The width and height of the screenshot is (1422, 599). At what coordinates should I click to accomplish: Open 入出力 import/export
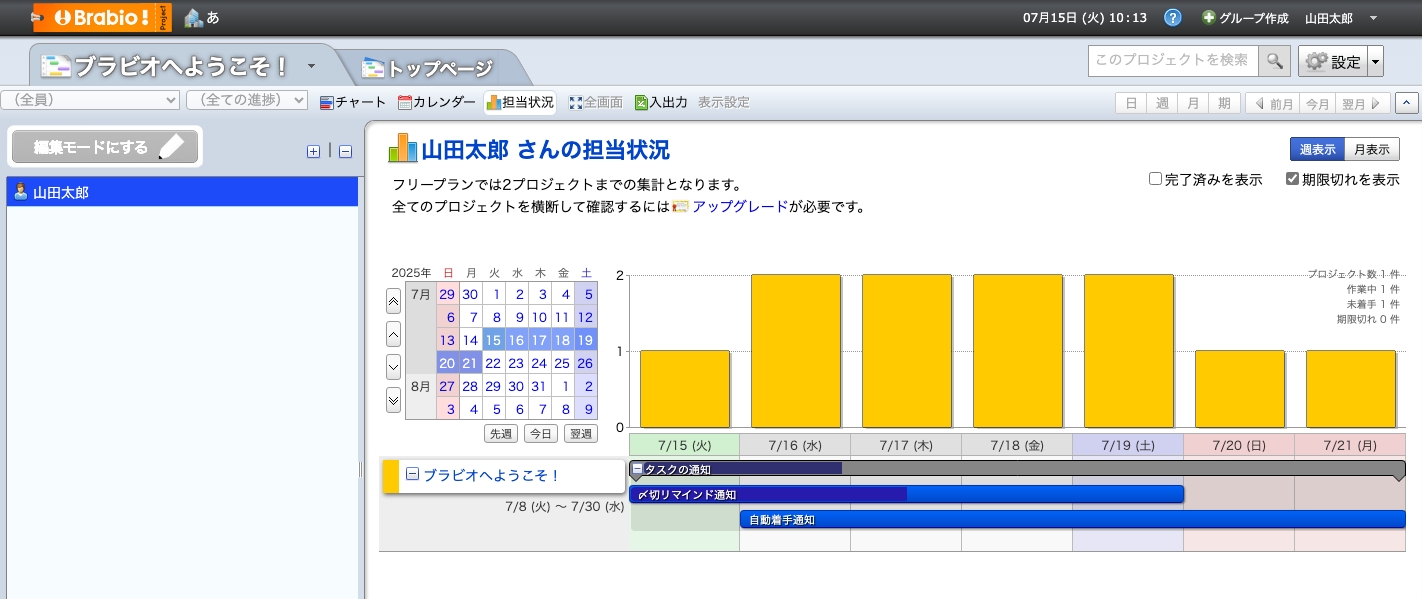661,102
